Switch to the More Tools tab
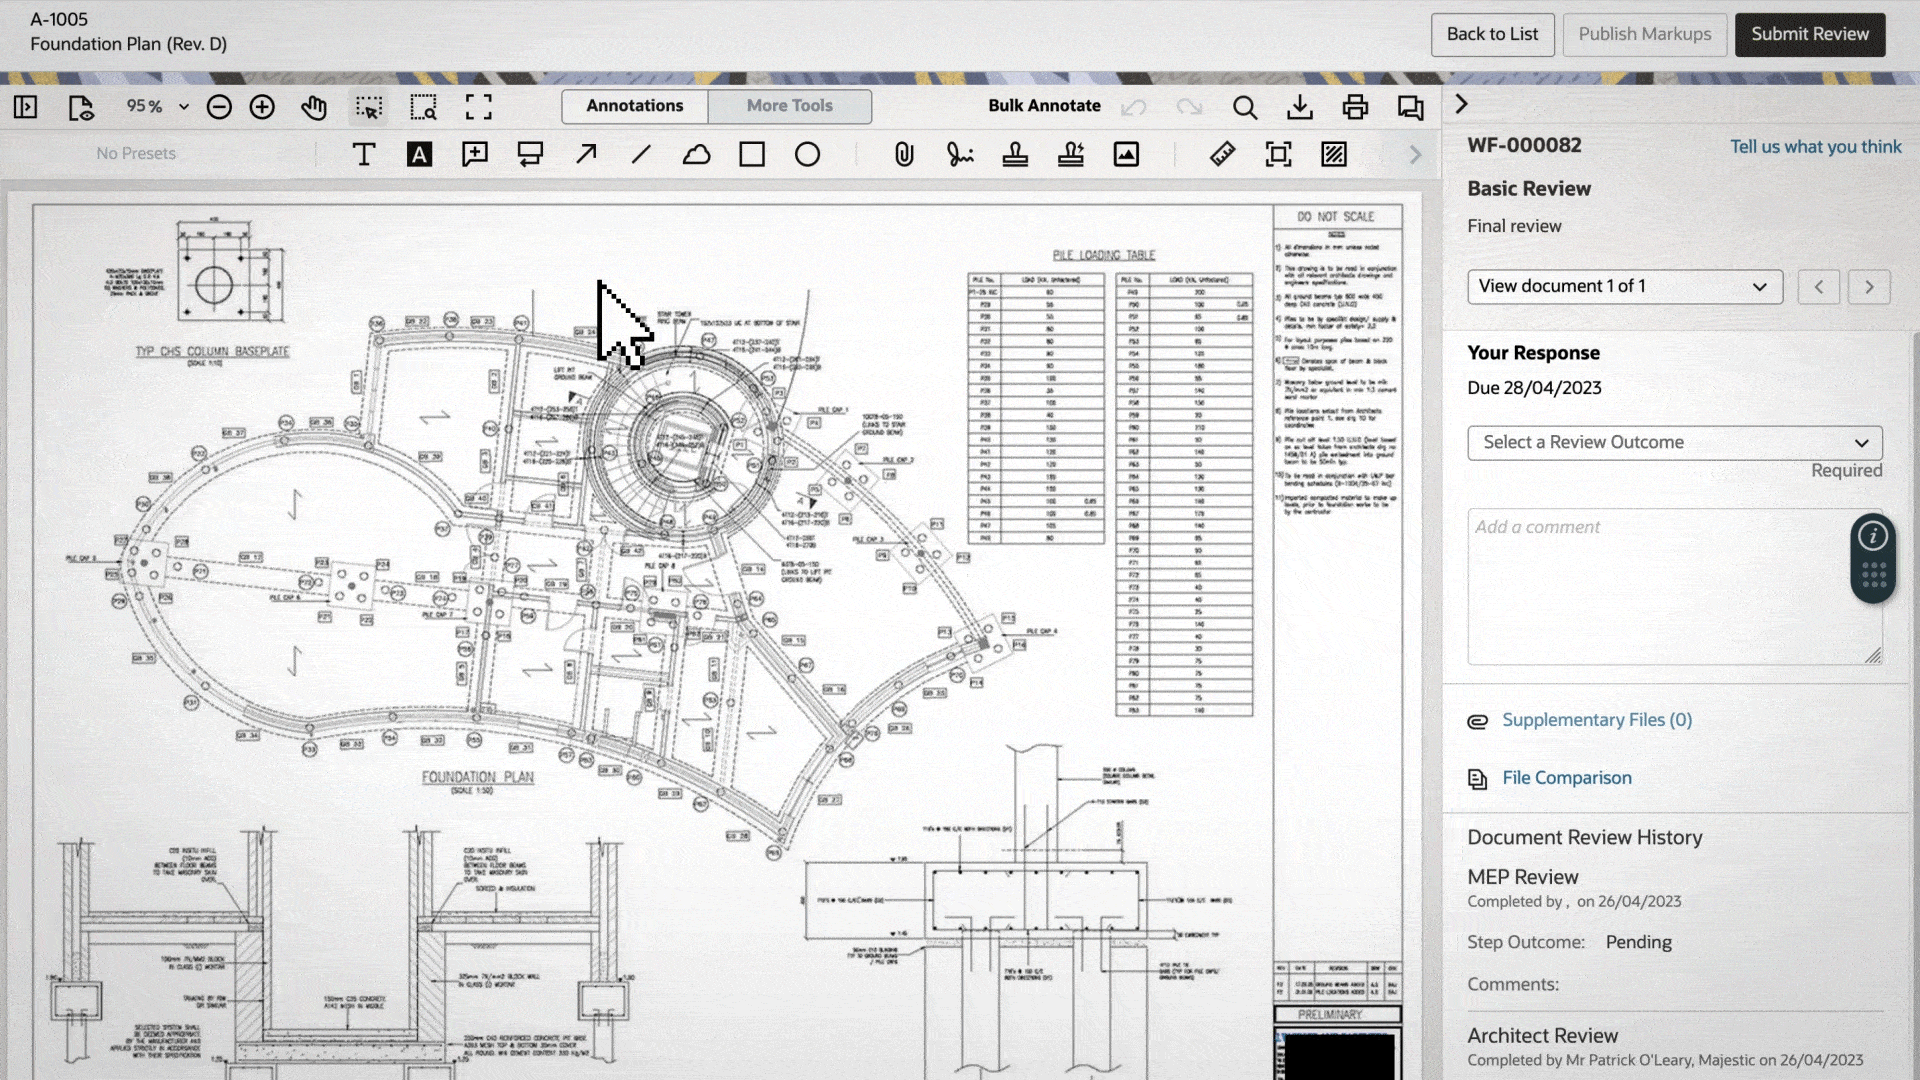 point(789,106)
